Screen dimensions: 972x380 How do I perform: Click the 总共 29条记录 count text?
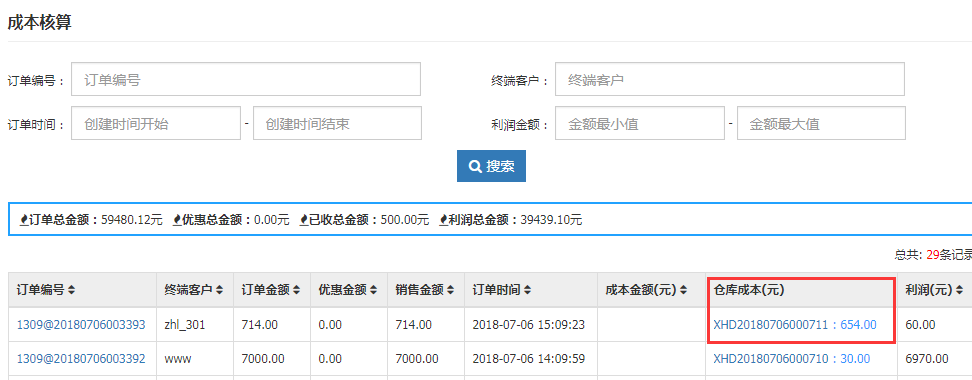coord(933,255)
